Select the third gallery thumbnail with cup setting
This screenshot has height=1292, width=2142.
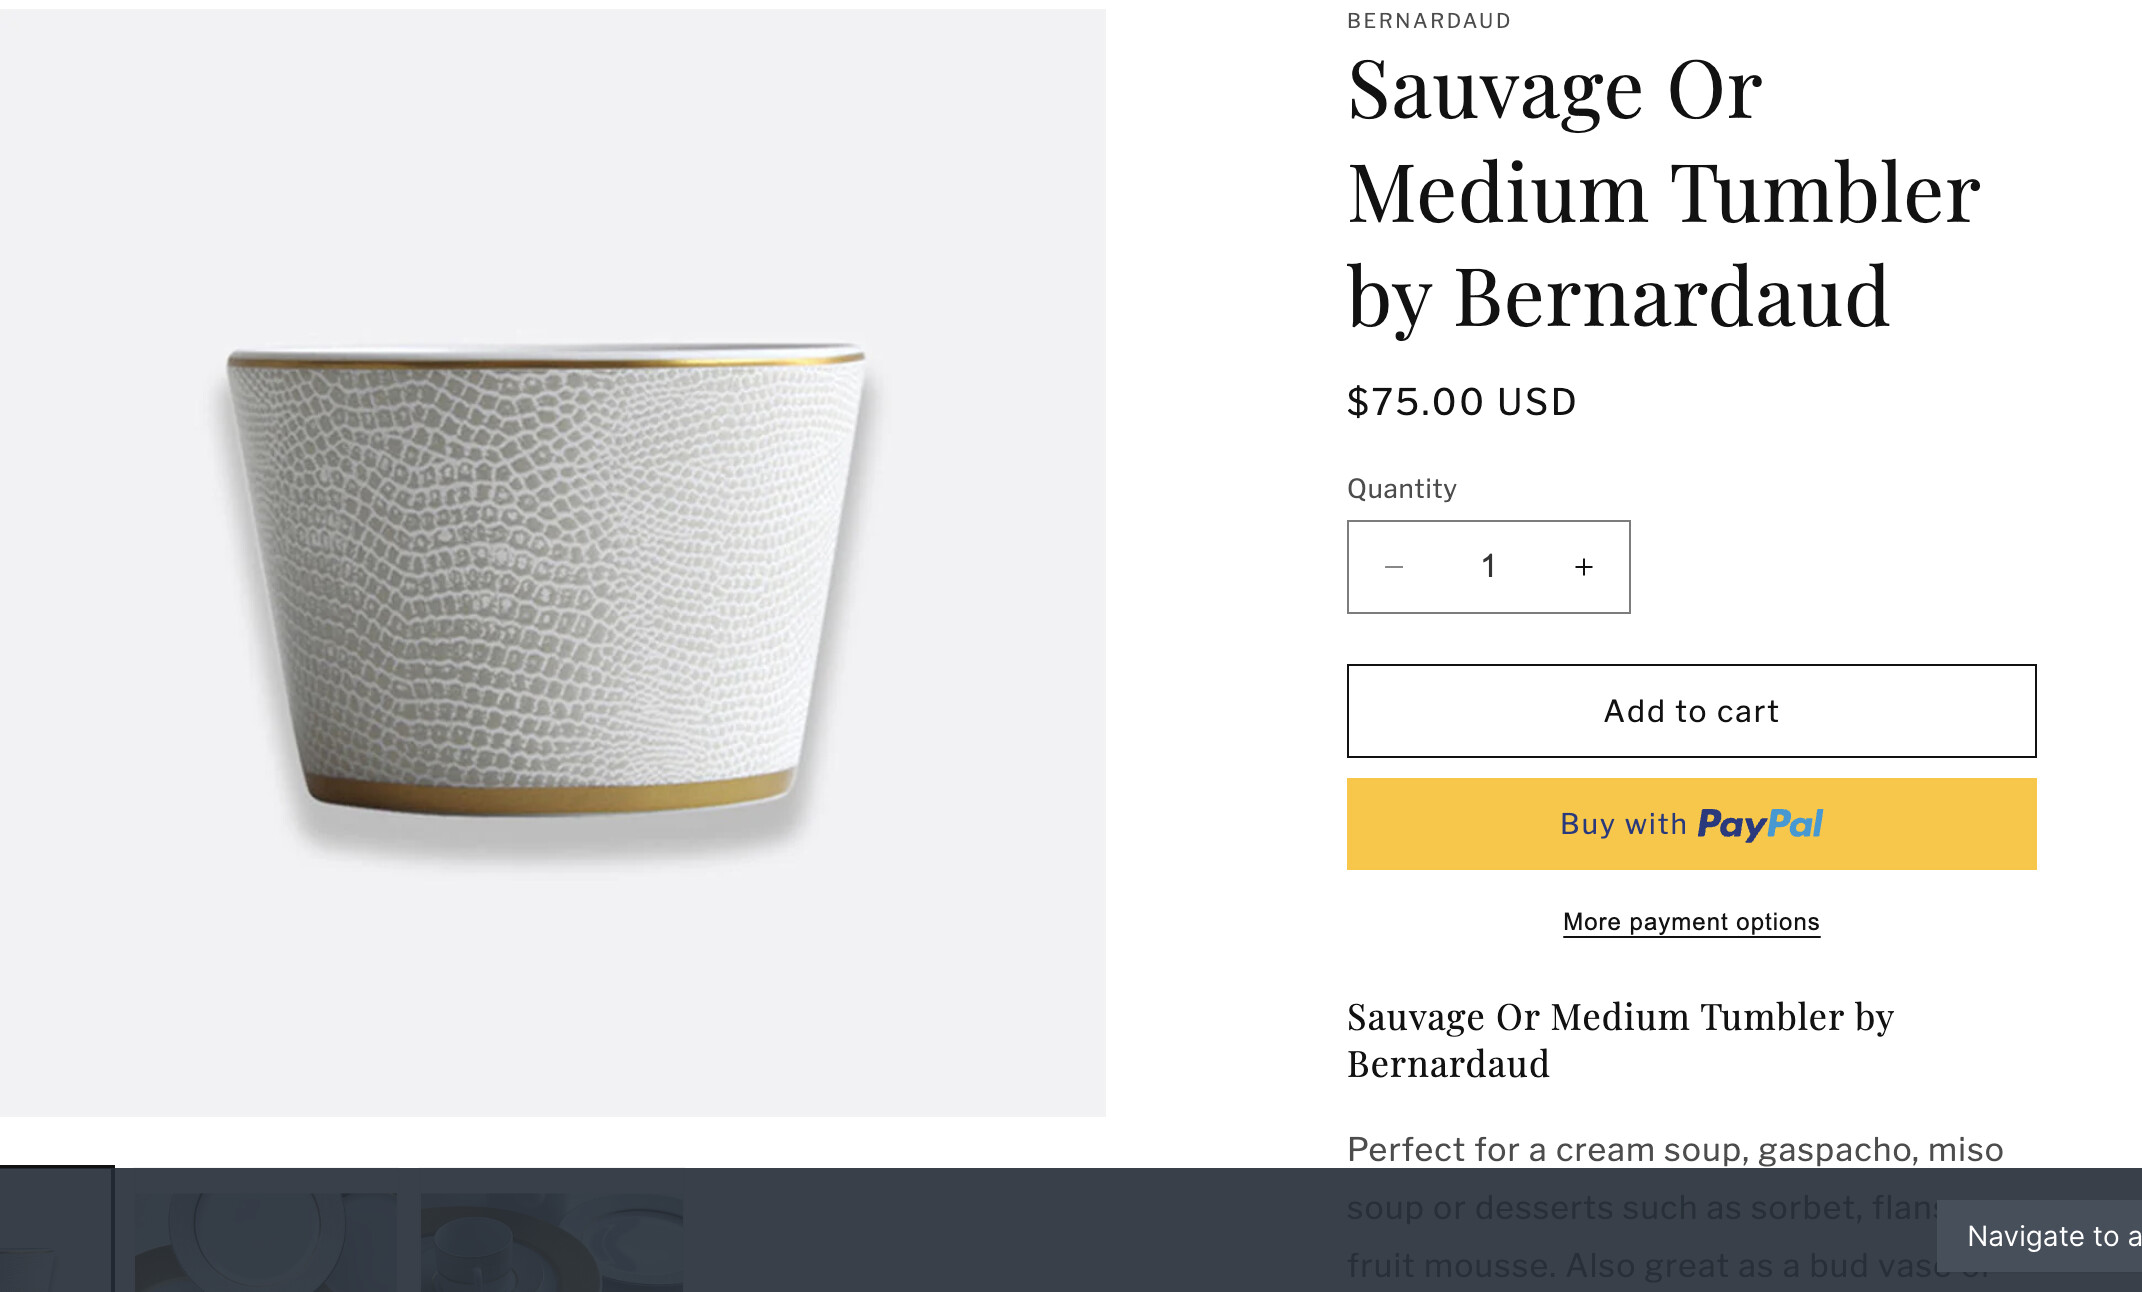[551, 1240]
